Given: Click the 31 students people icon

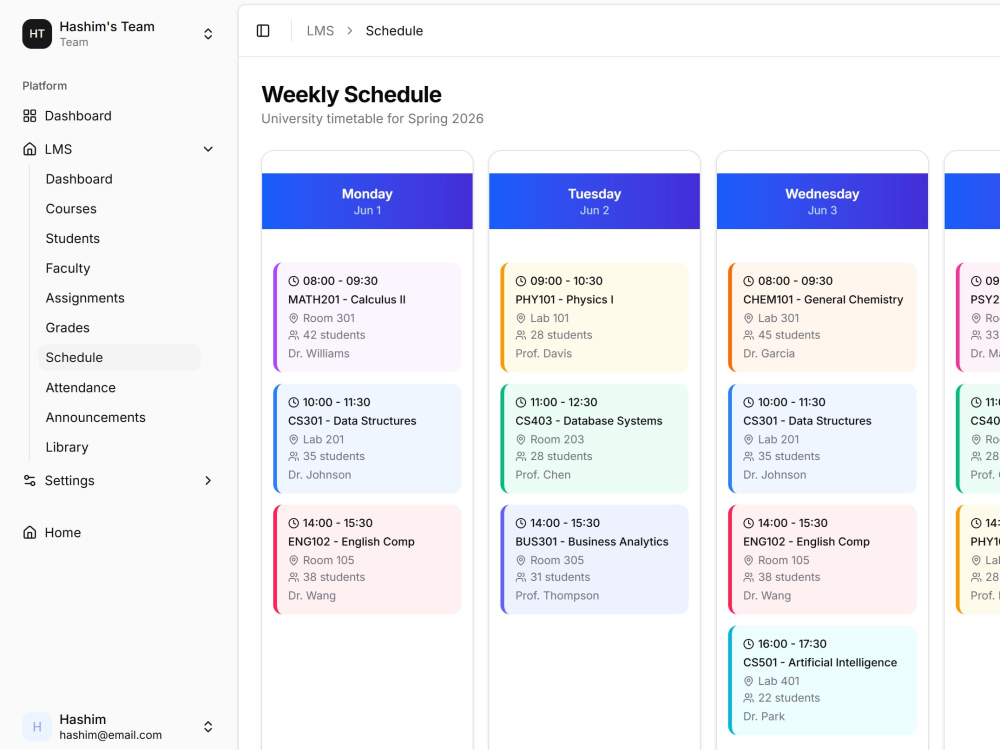Looking at the screenshot, I should click(x=521, y=577).
